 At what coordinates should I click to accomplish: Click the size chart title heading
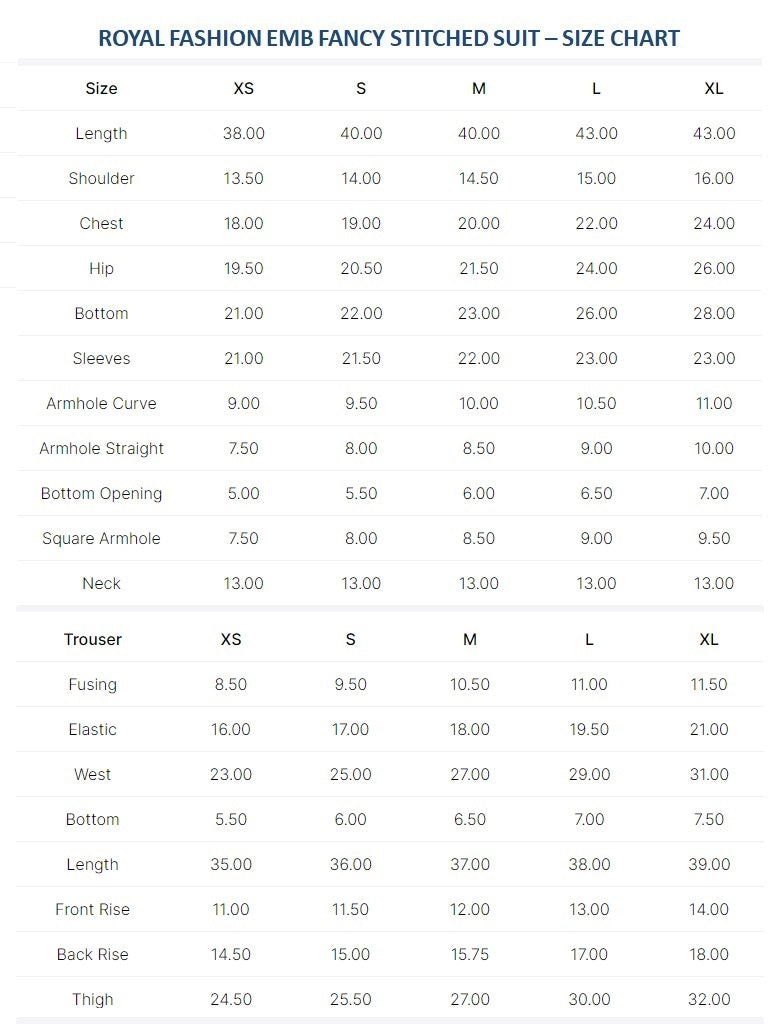click(x=389, y=38)
